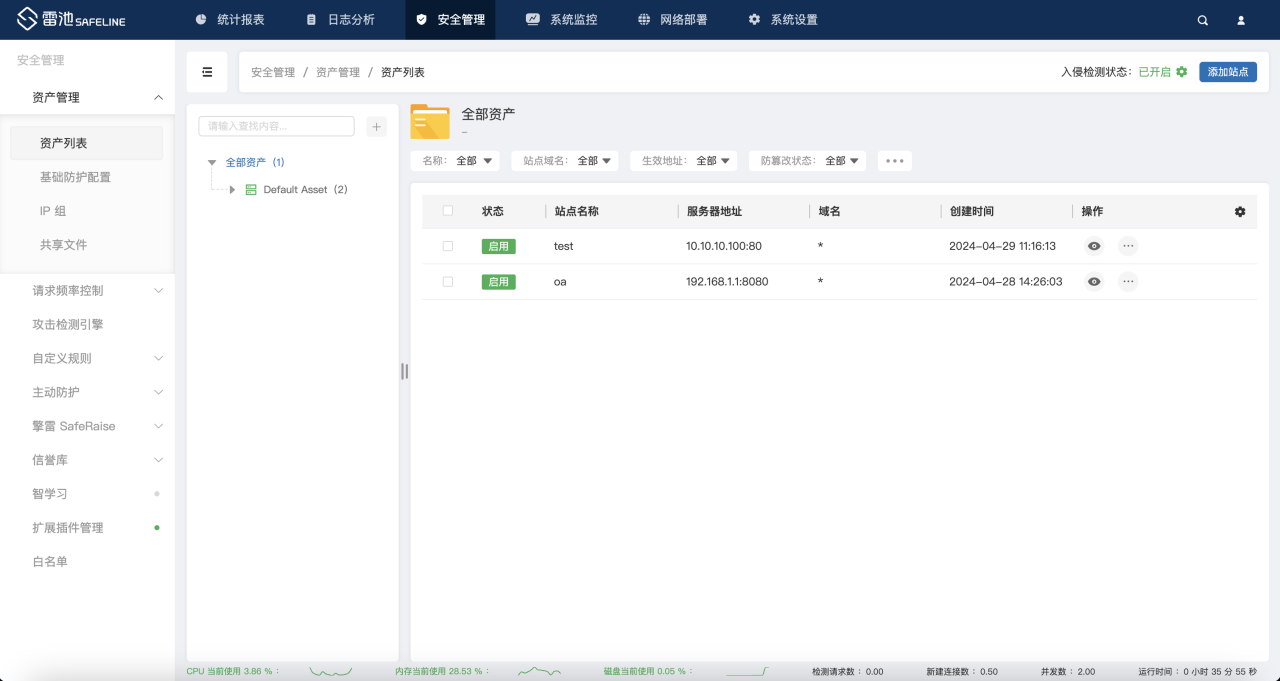Open table column settings gear icon
This screenshot has height=681, width=1280.
point(1240,212)
